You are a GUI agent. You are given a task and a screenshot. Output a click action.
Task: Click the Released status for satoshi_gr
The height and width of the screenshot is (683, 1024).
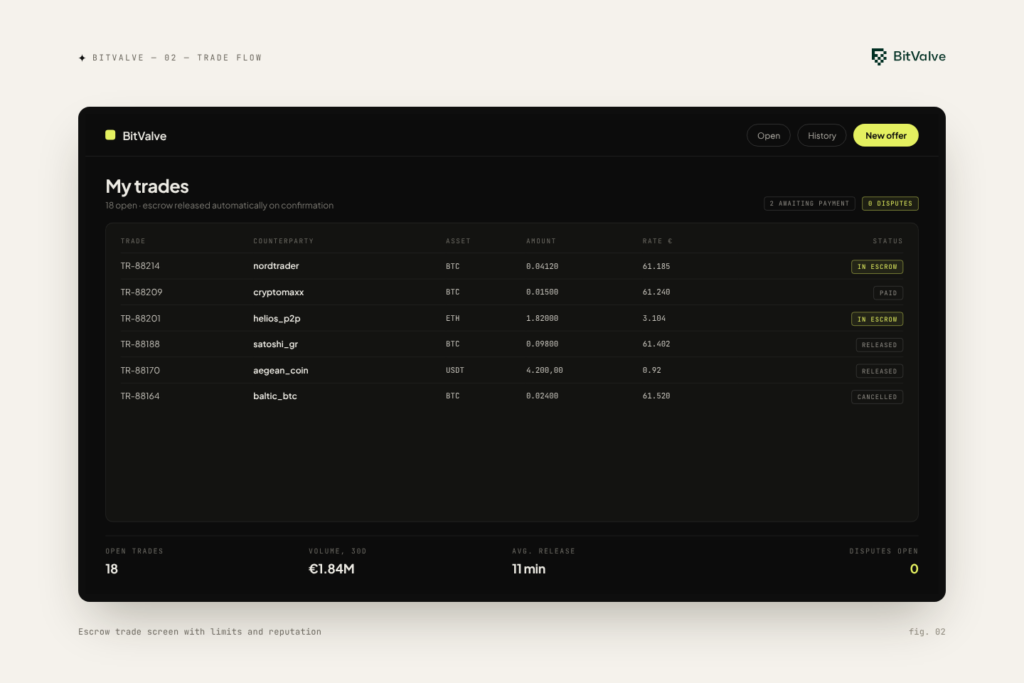click(x=880, y=344)
